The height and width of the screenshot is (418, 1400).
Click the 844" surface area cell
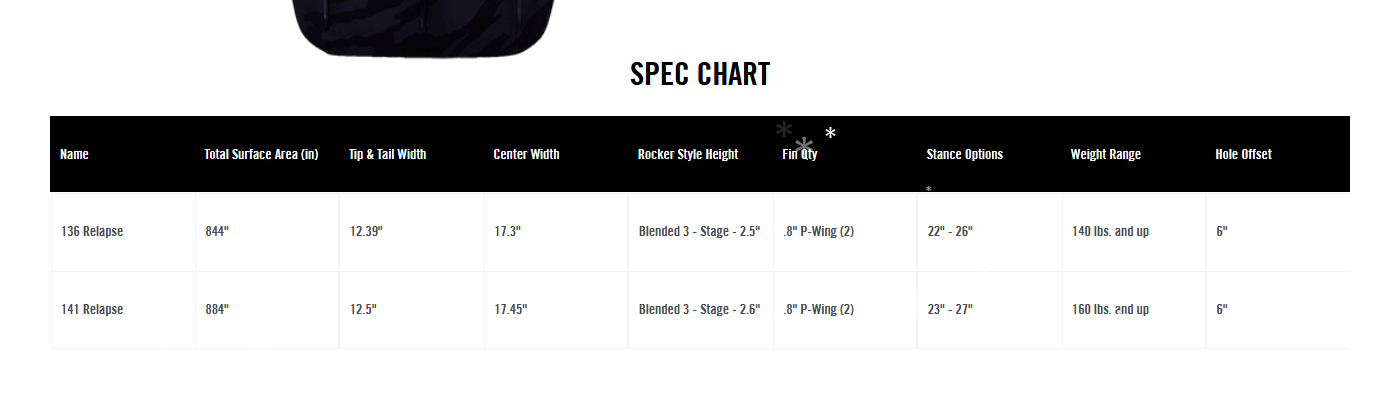(217, 231)
